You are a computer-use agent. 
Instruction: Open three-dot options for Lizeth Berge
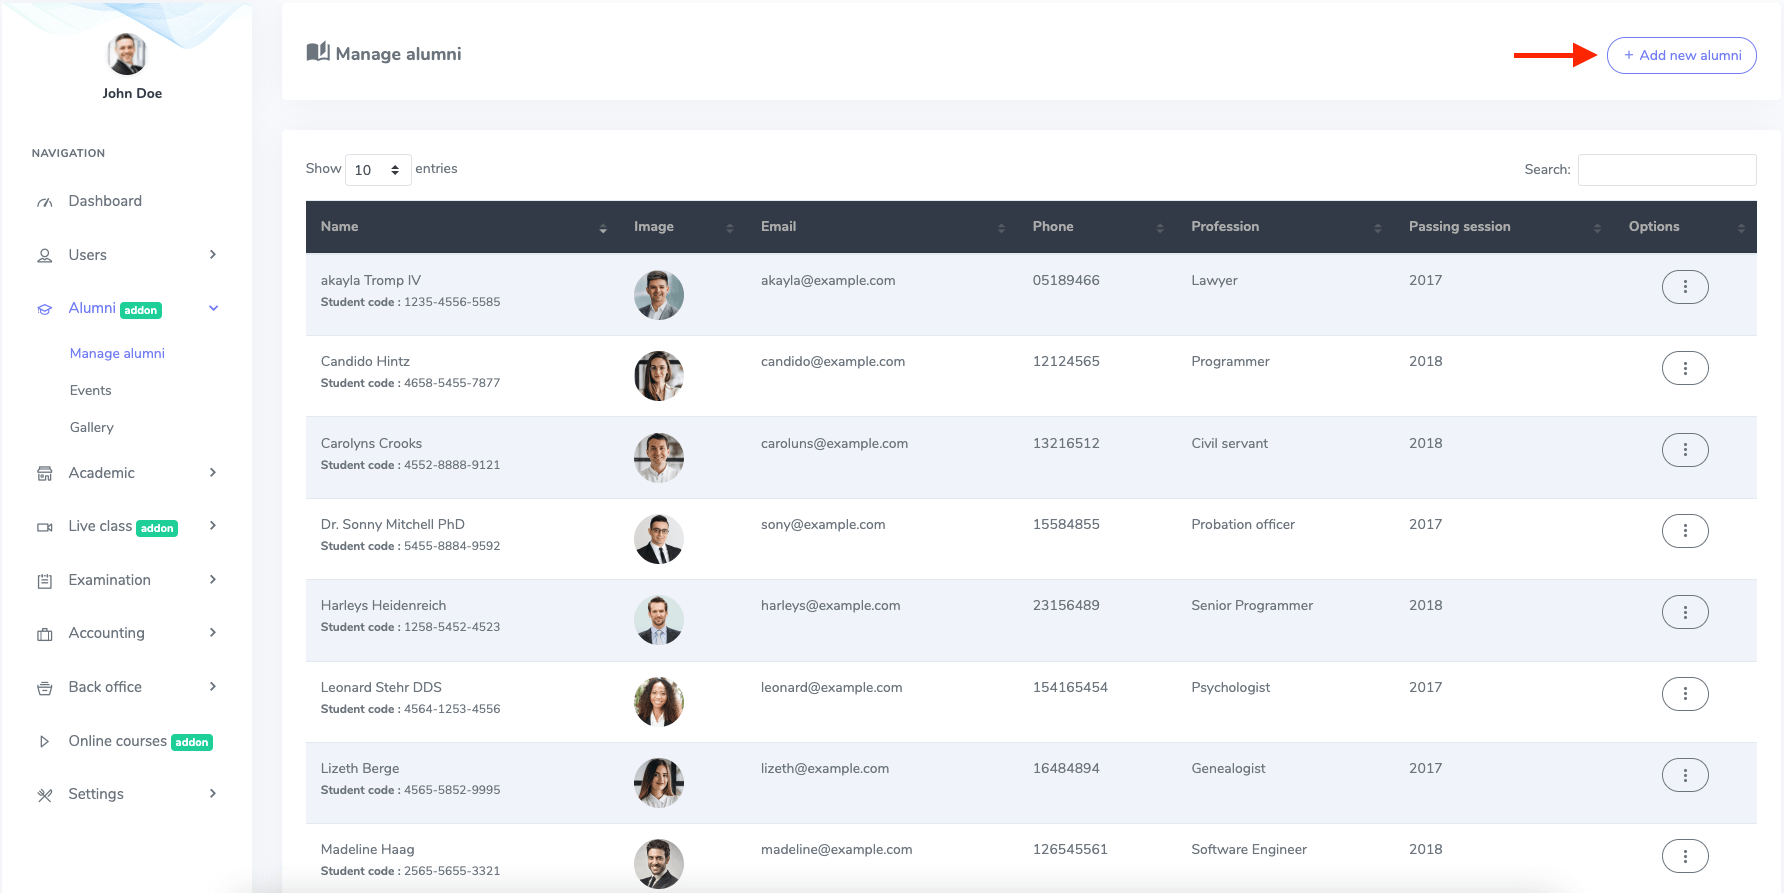(1684, 775)
